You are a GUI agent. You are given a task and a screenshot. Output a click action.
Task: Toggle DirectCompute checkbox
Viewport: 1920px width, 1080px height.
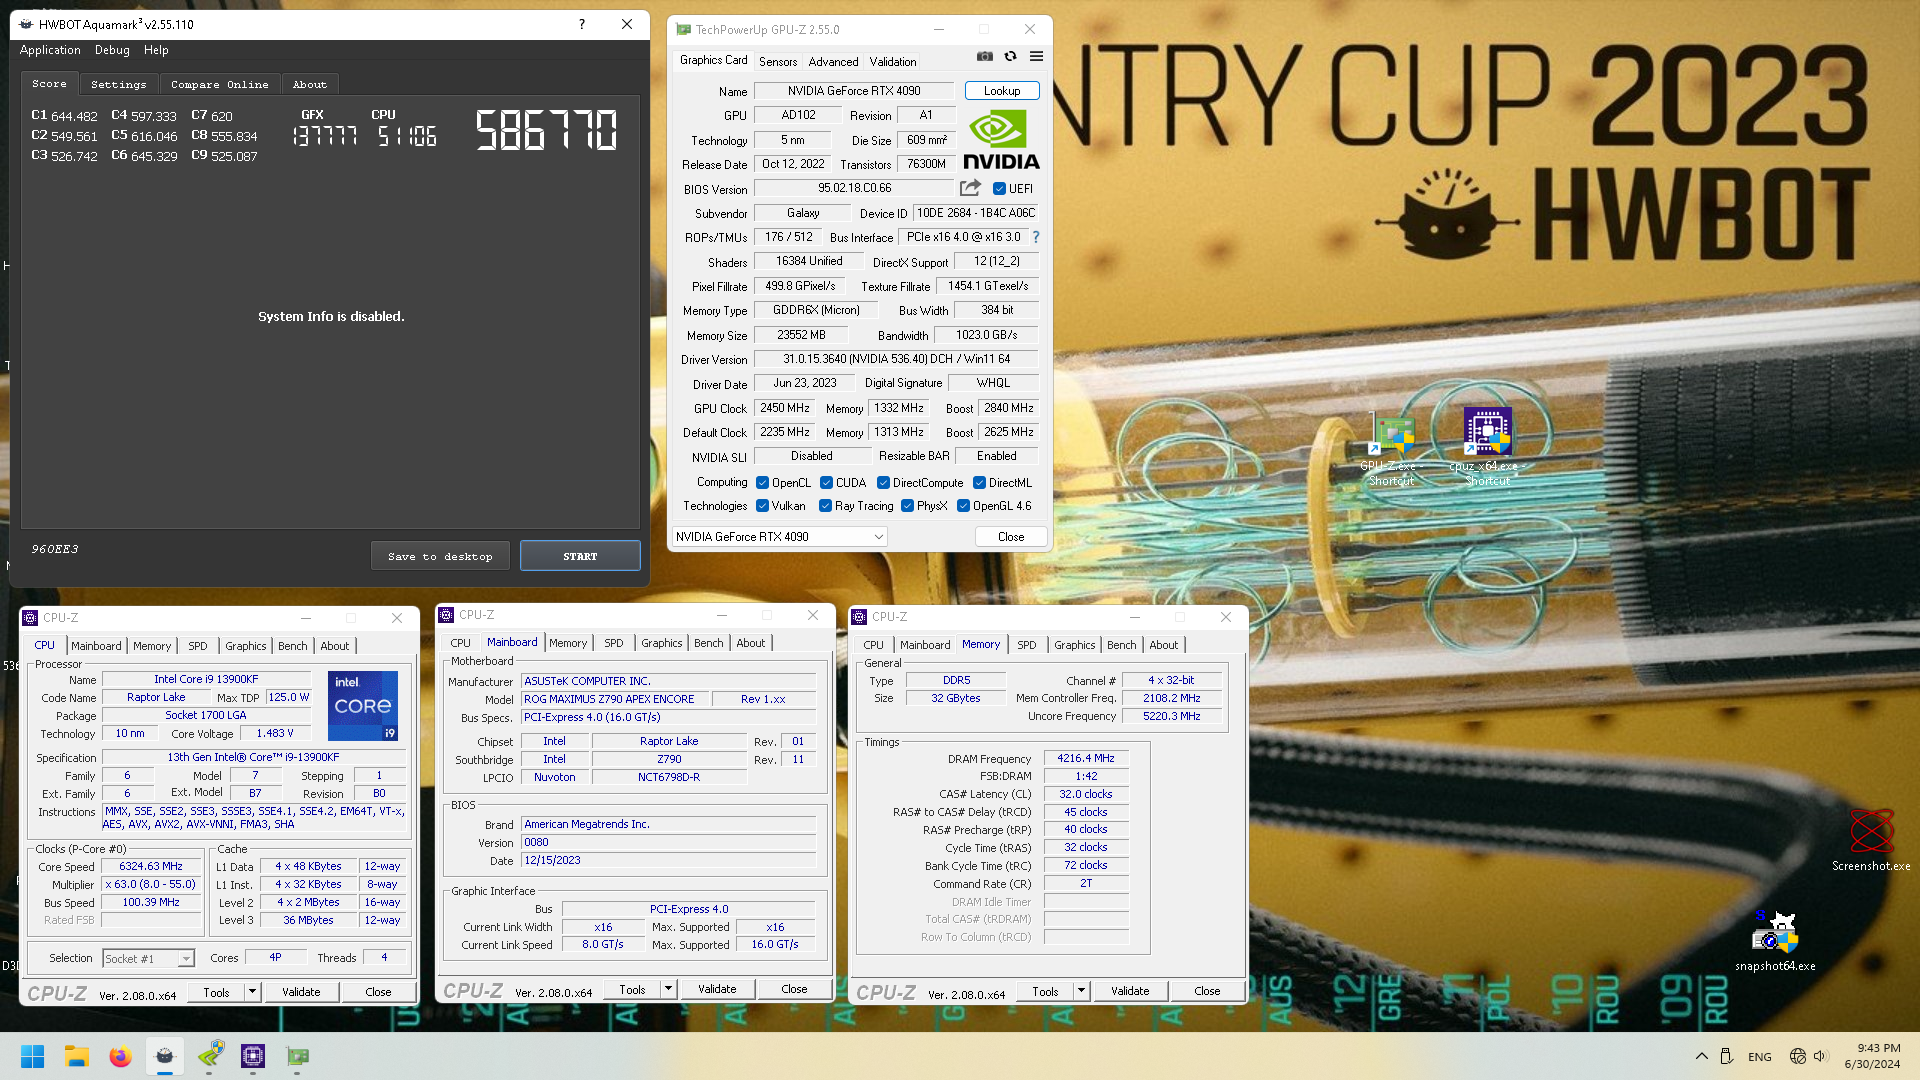pos(883,482)
